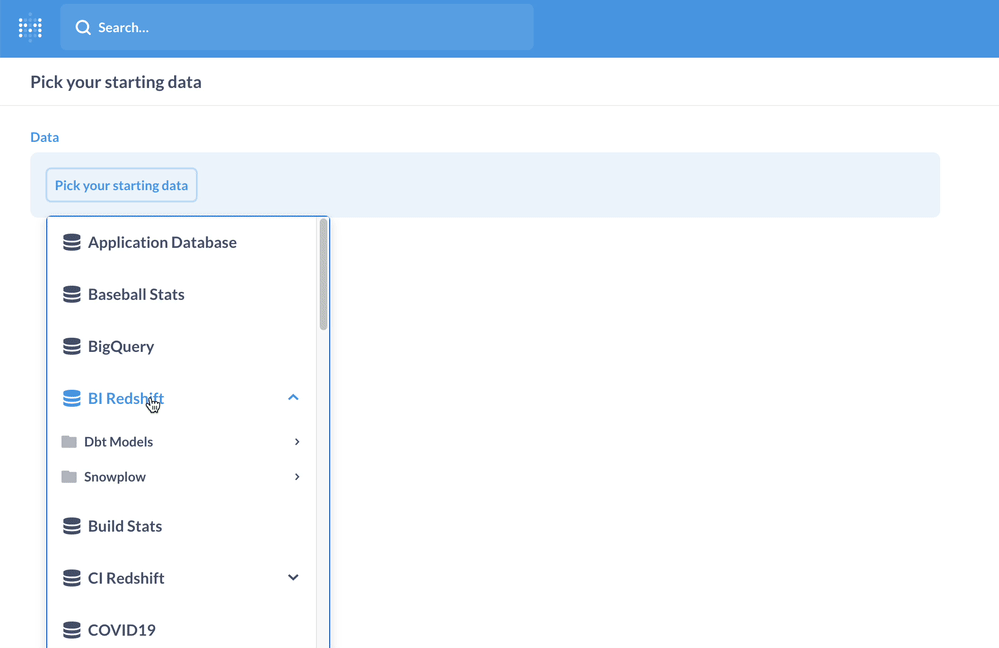Image resolution: width=999 pixels, height=648 pixels.
Task: Click the COVID19 database icon
Action: point(71,629)
